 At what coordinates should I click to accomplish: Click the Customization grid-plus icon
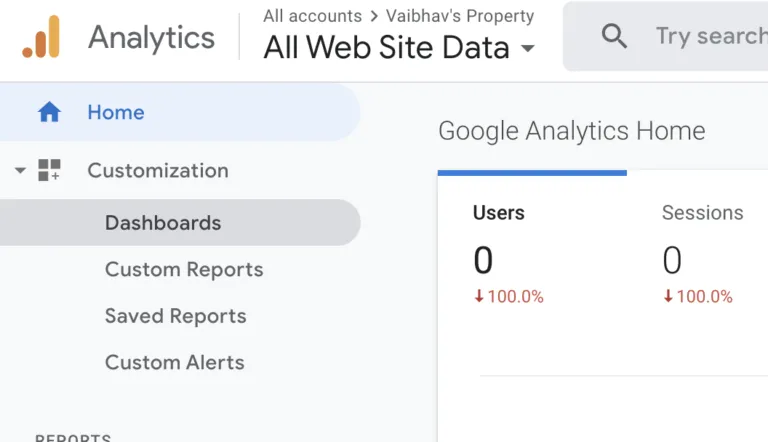(x=49, y=170)
